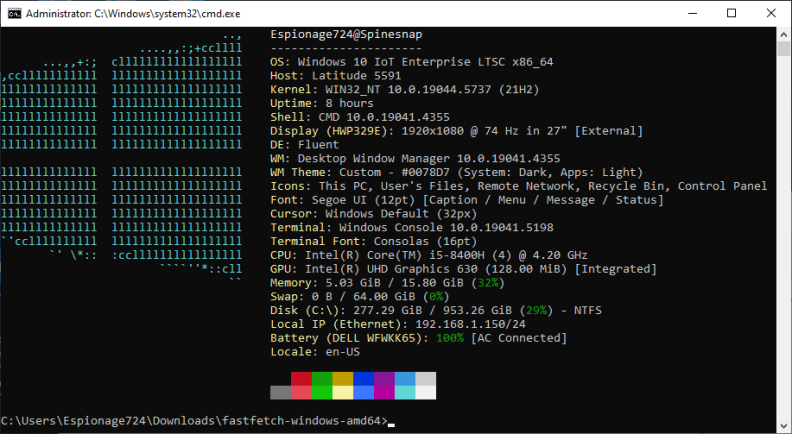Click the gray color block
The height and width of the screenshot is (434, 792).
pos(280,393)
